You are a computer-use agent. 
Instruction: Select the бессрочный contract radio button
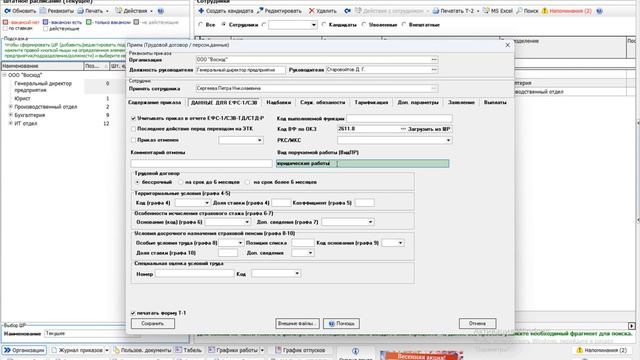pyautogui.click(x=138, y=182)
